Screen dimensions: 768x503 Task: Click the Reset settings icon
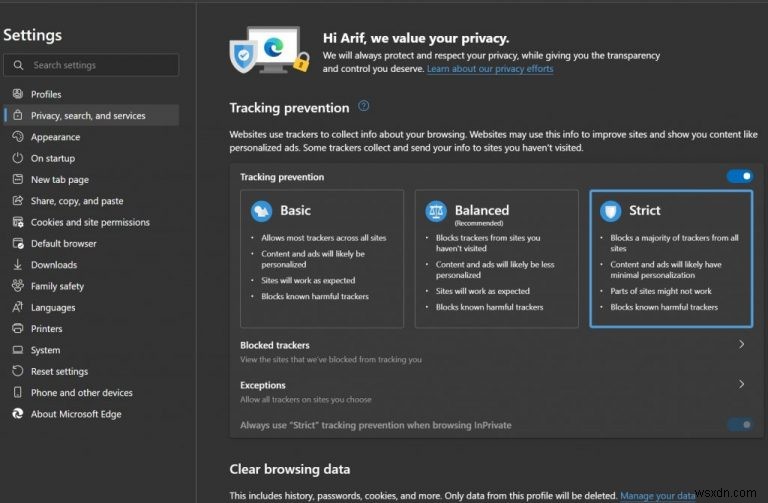click(18, 371)
